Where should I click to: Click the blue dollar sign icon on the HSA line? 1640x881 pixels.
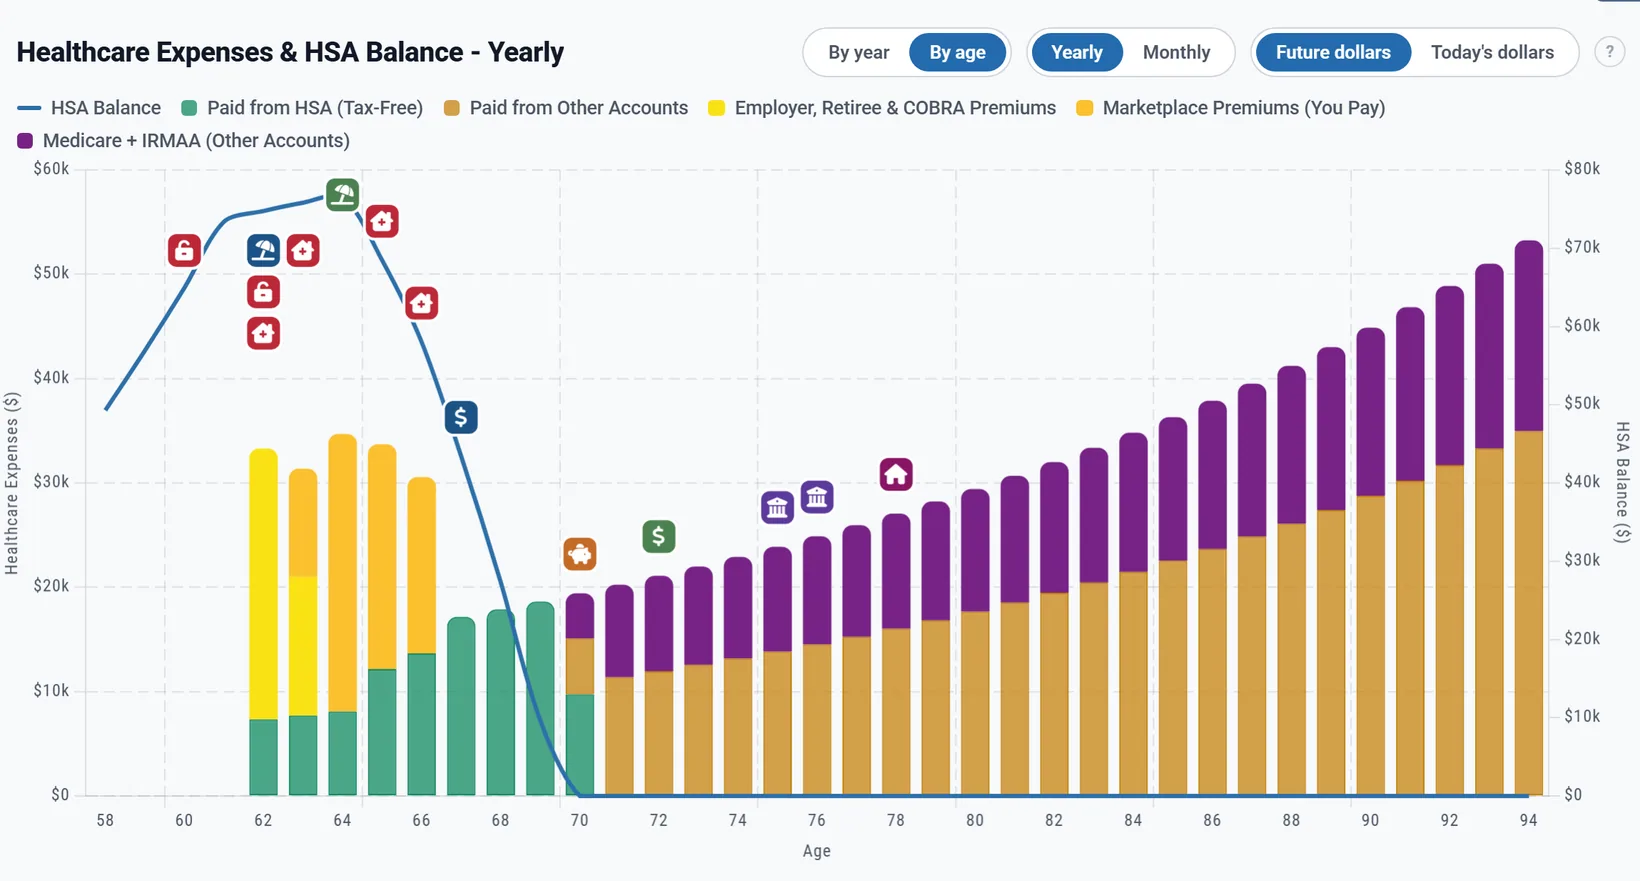(x=461, y=417)
